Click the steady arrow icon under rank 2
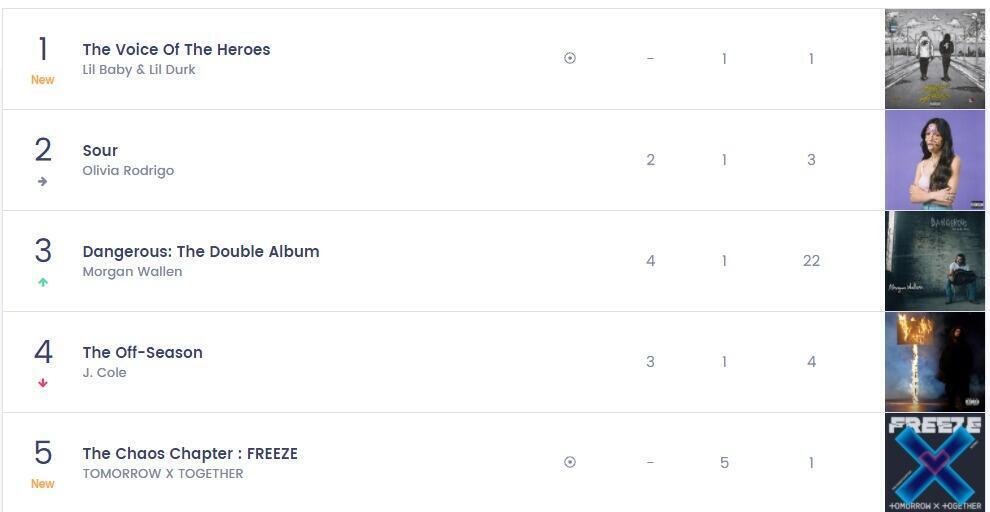This screenshot has width=990, height=512. (42, 181)
